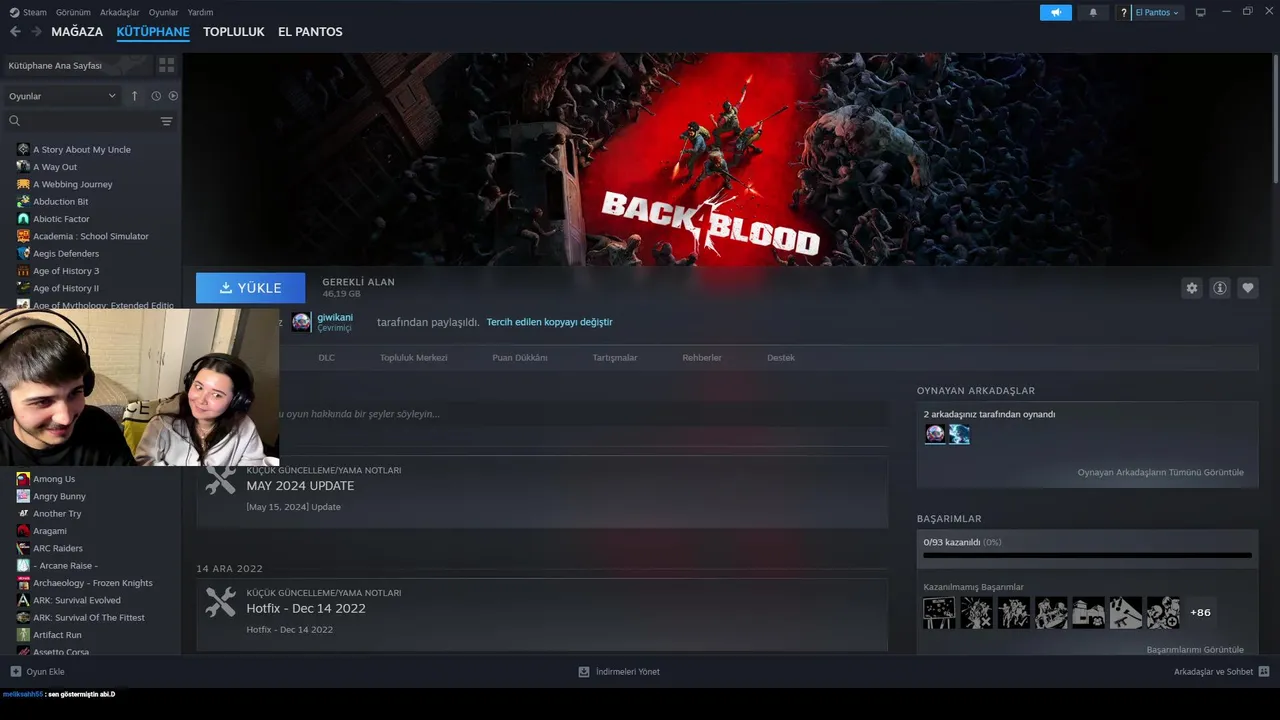Click the forward navigation arrow
The height and width of the screenshot is (720, 1280).
coord(36,32)
